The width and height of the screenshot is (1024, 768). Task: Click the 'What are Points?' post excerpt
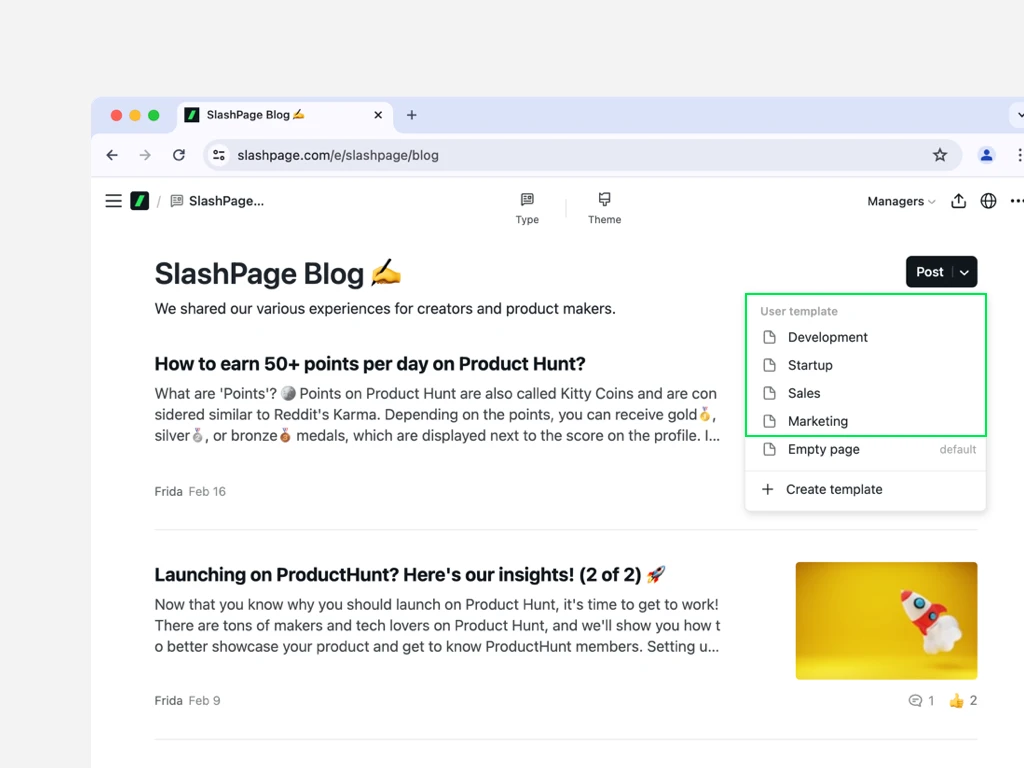438,415
